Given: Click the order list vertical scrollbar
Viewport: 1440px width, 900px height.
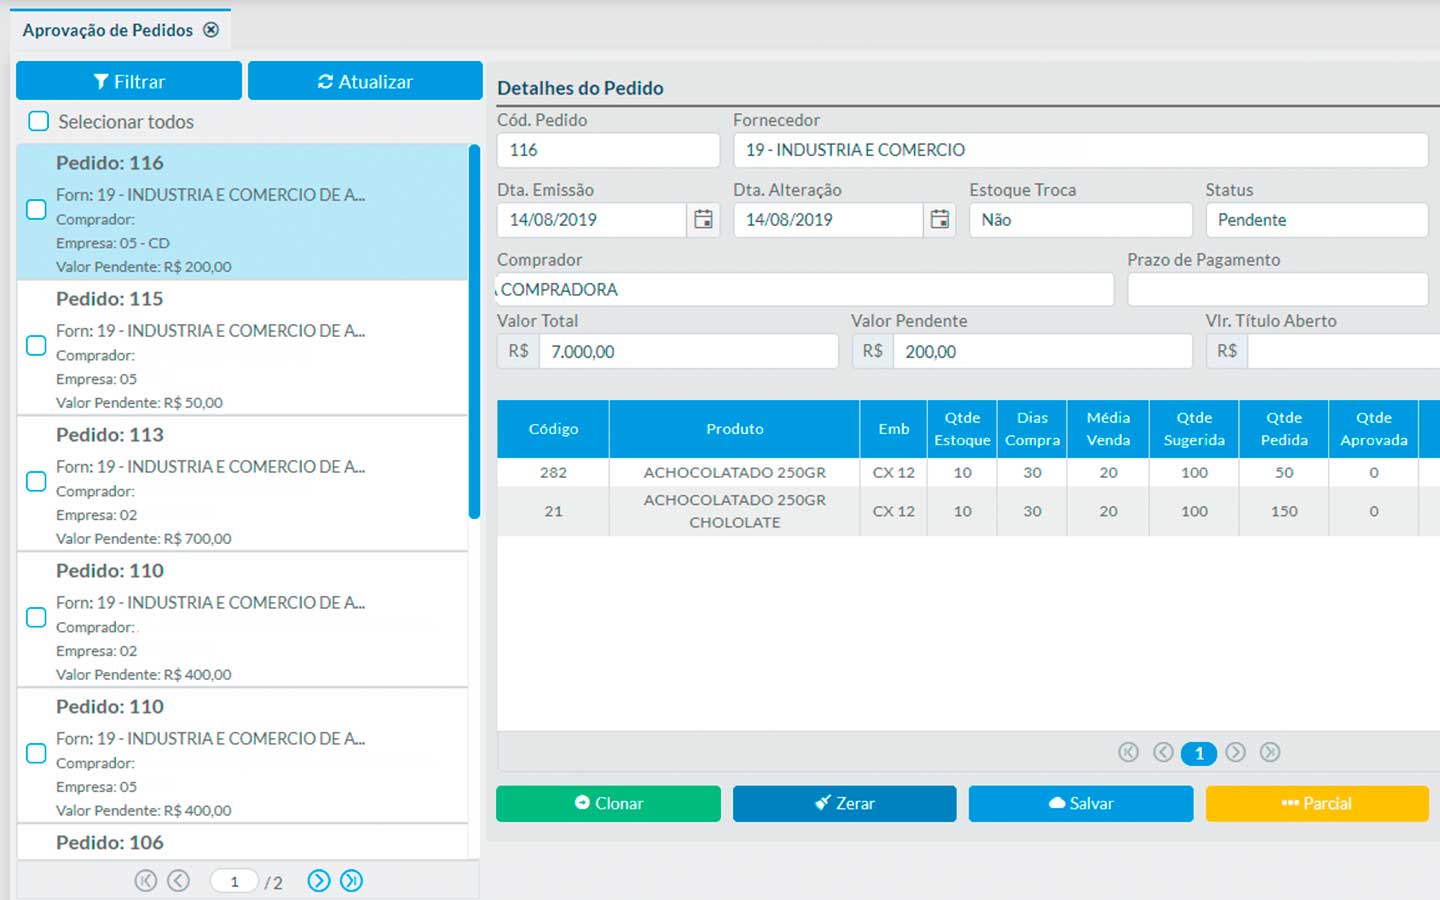Looking at the screenshot, I should [474, 331].
